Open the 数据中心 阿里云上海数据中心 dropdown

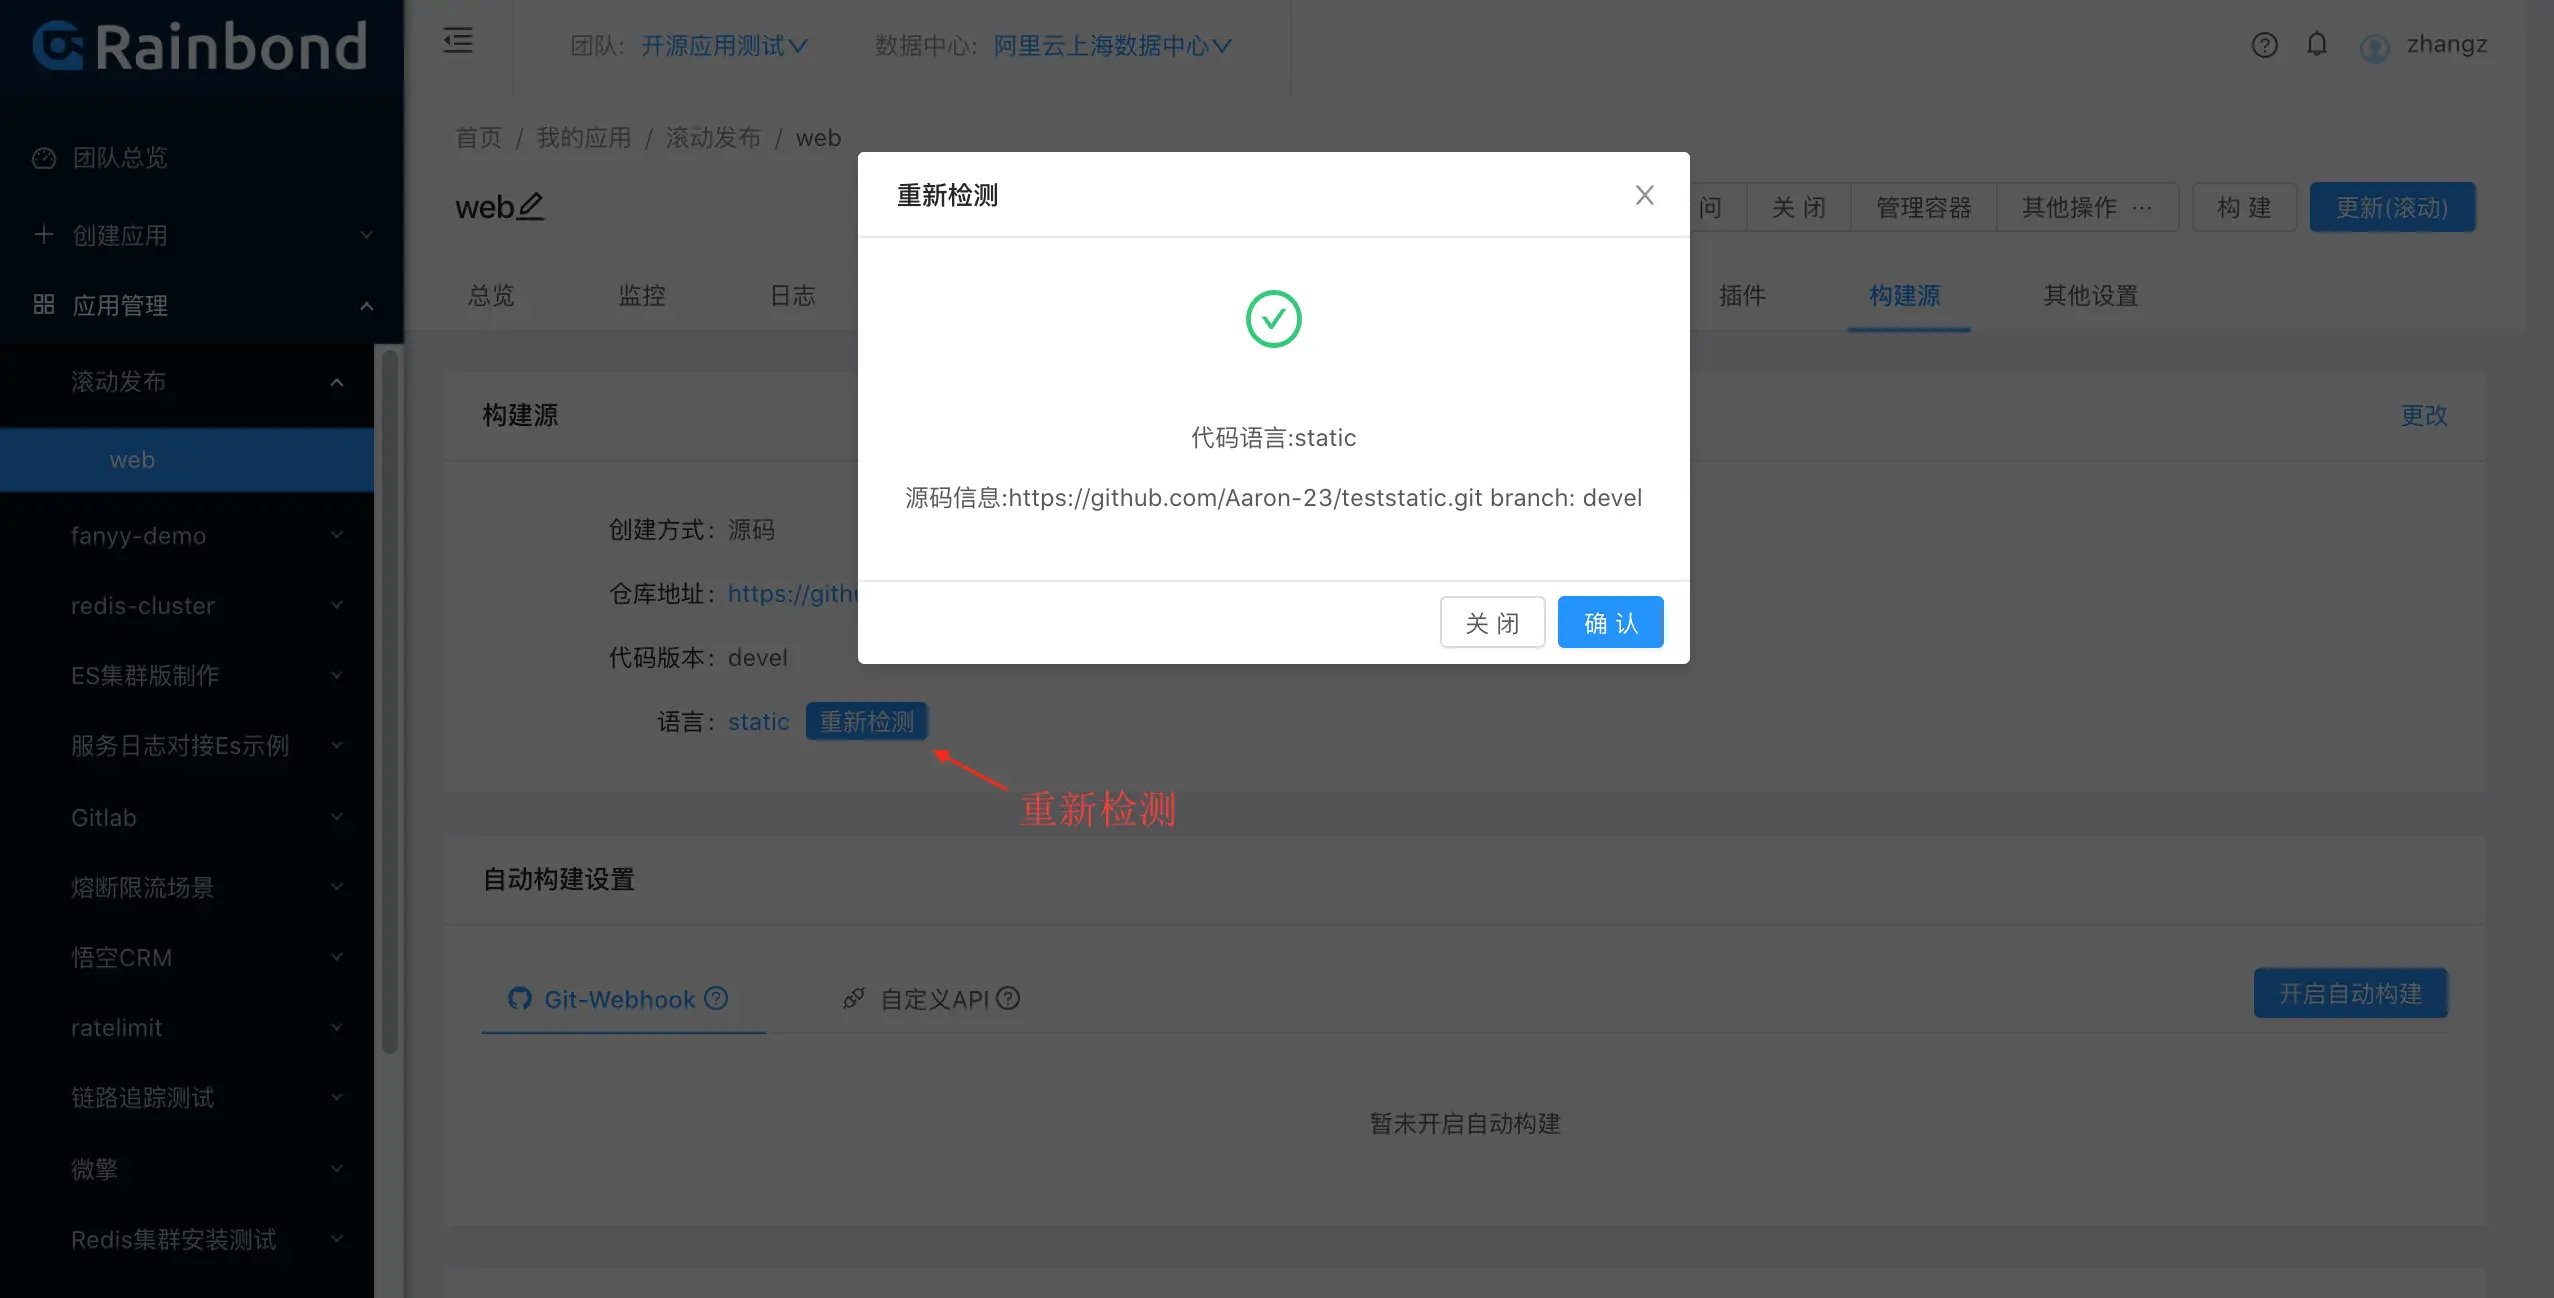tap(1112, 45)
